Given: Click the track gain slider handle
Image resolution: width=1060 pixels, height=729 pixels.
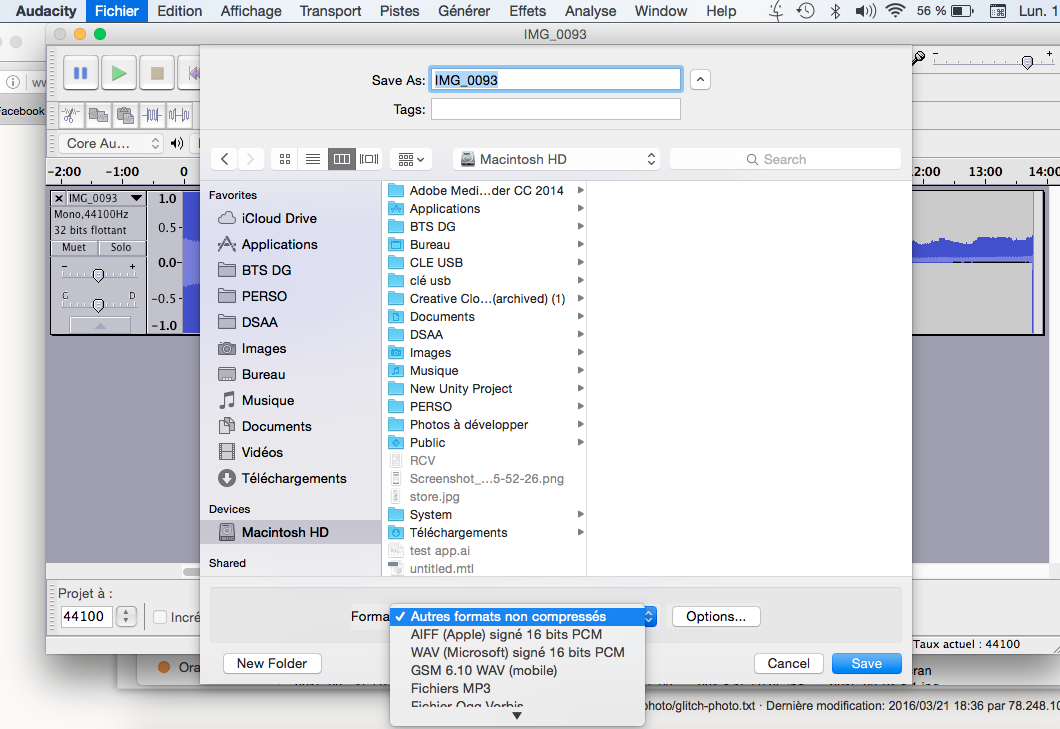Looking at the screenshot, I should point(98,274).
